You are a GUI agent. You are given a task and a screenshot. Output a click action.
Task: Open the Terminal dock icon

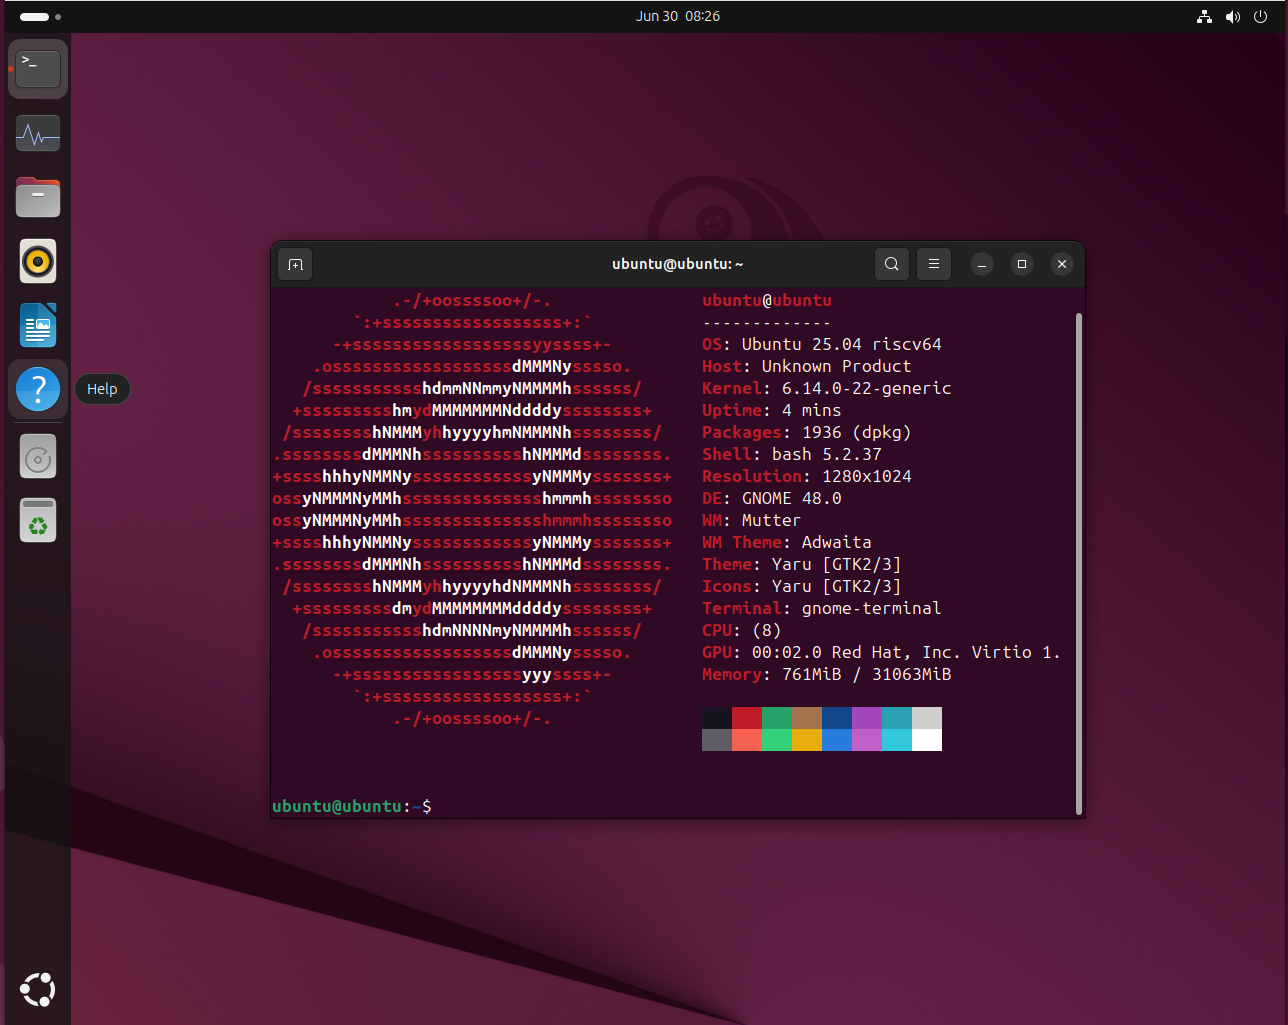click(38, 69)
